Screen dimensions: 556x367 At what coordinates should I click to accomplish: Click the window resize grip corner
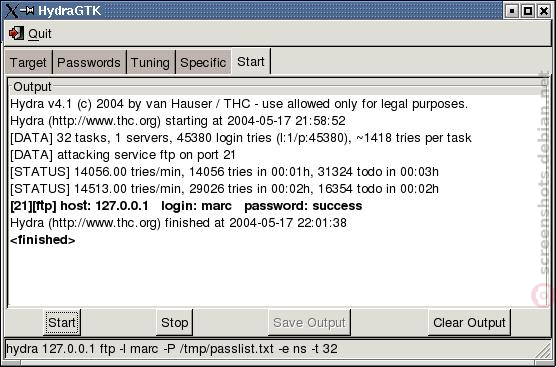pos(542,351)
